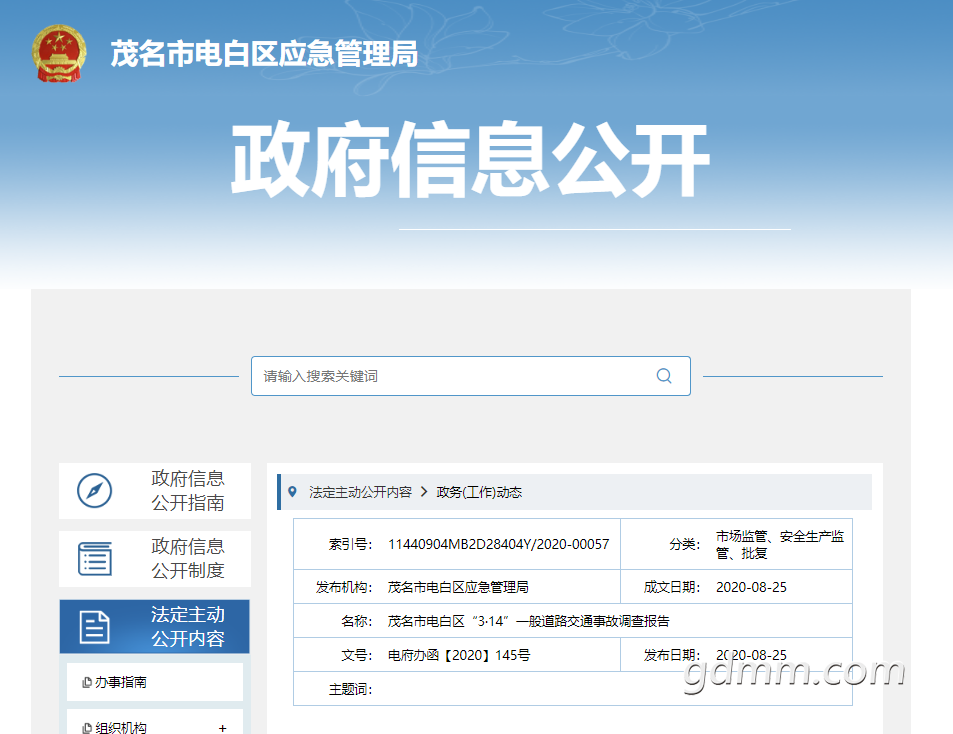Expand 组织机构 with the plus sign
The width and height of the screenshot is (953, 734).
click(x=222, y=728)
